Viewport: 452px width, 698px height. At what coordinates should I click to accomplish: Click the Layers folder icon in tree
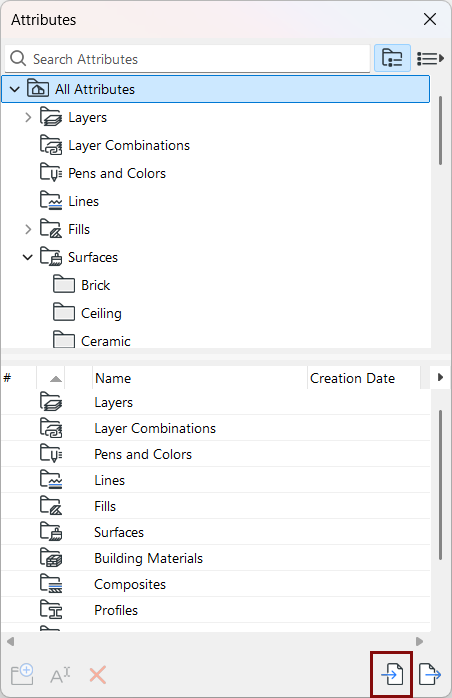point(51,117)
